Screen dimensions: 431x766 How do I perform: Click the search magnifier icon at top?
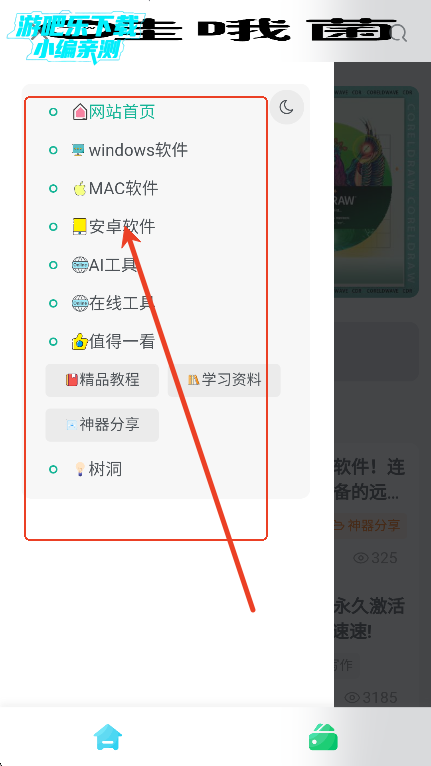(x=400, y=33)
